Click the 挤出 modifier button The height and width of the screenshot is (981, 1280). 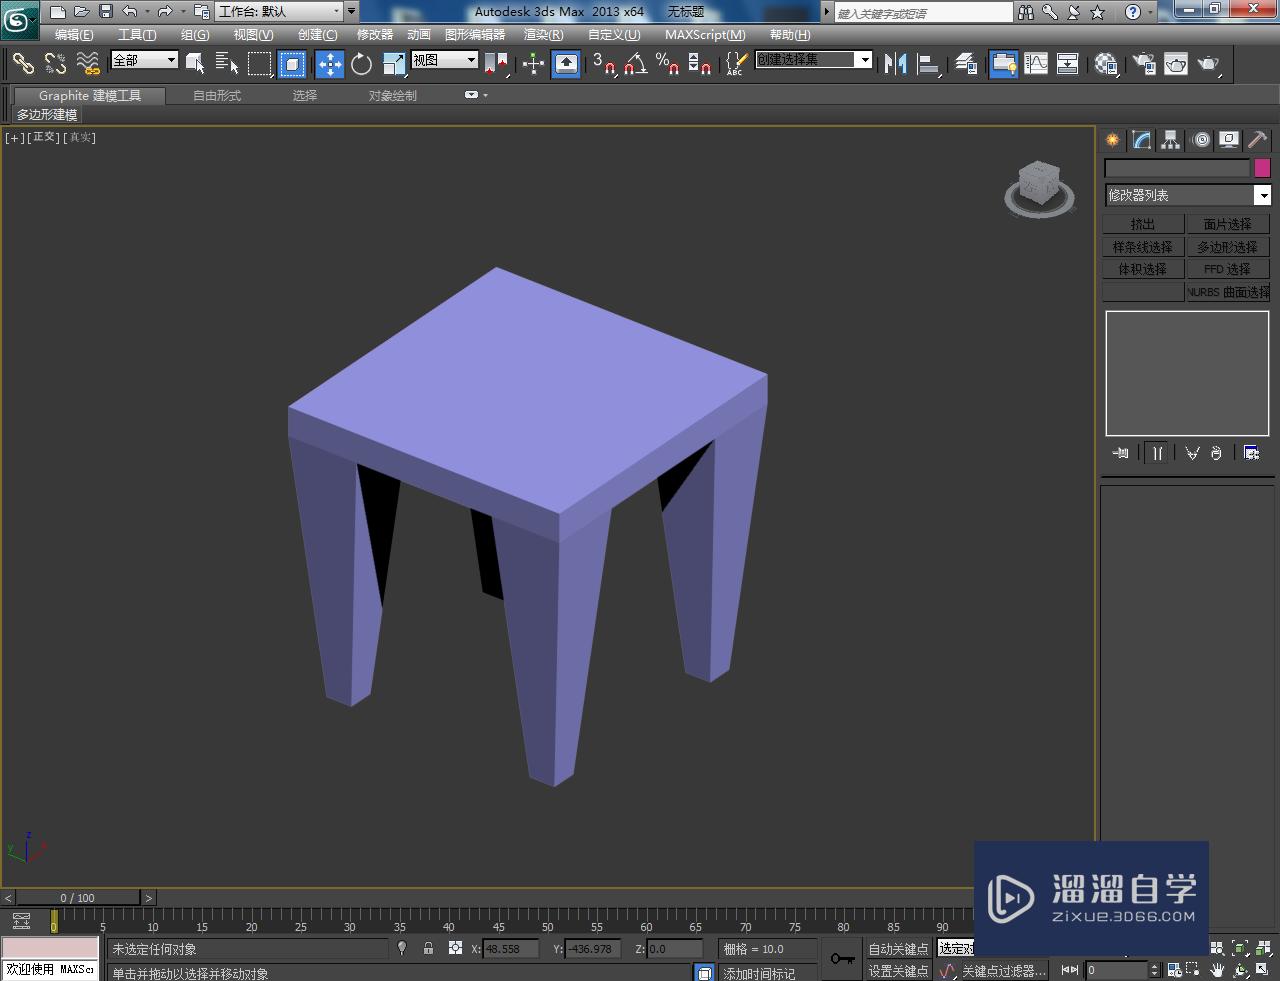pyautogui.click(x=1143, y=224)
